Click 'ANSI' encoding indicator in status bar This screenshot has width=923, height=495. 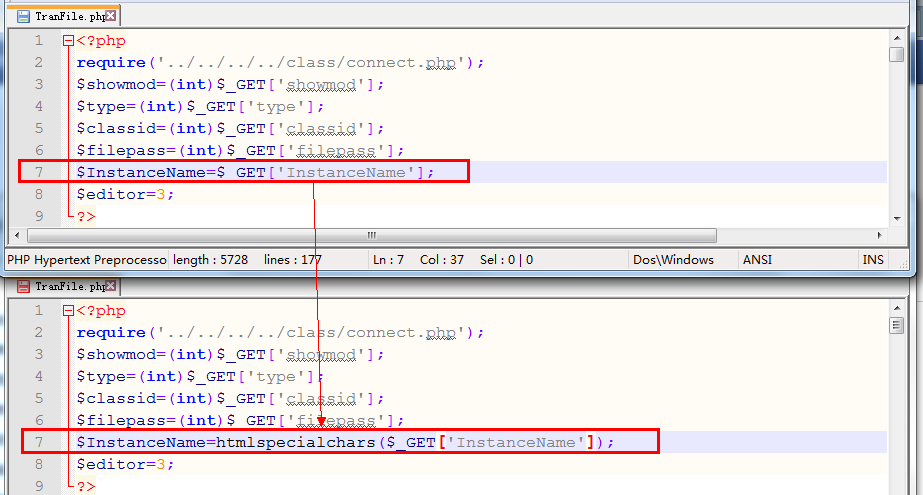click(758, 260)
